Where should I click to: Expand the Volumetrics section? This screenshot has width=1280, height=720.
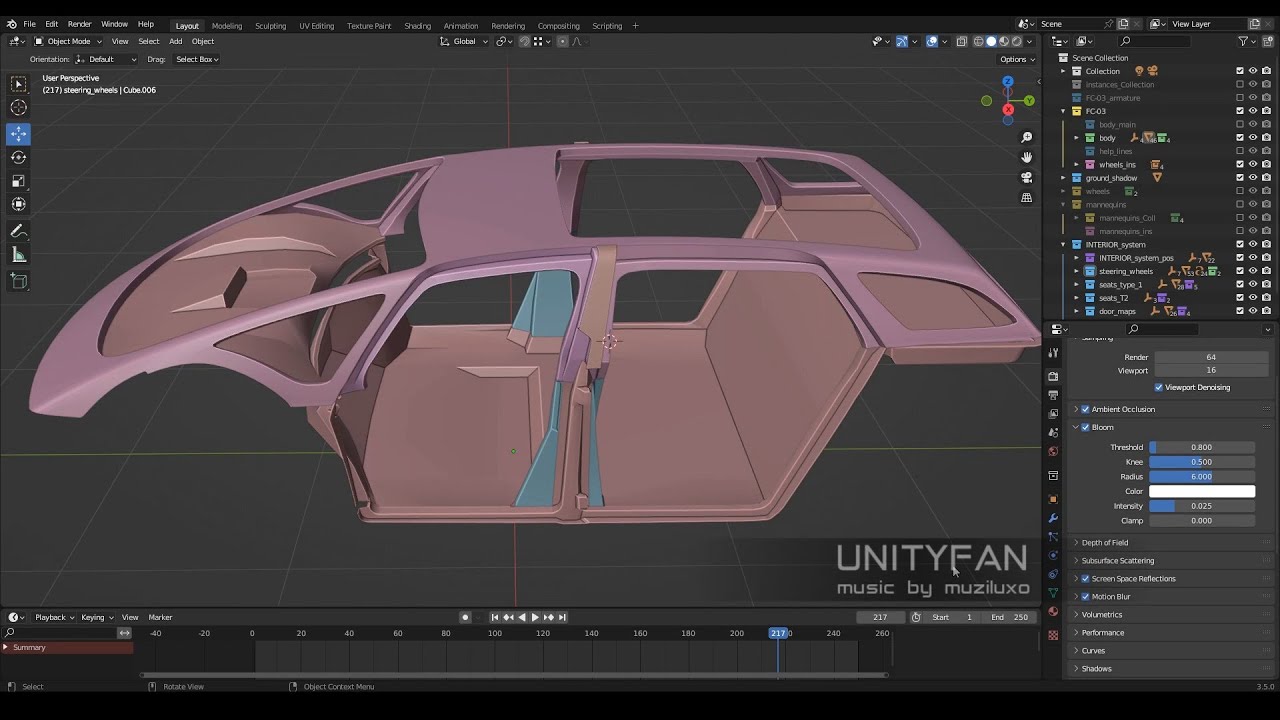[x=1101, y=614]
